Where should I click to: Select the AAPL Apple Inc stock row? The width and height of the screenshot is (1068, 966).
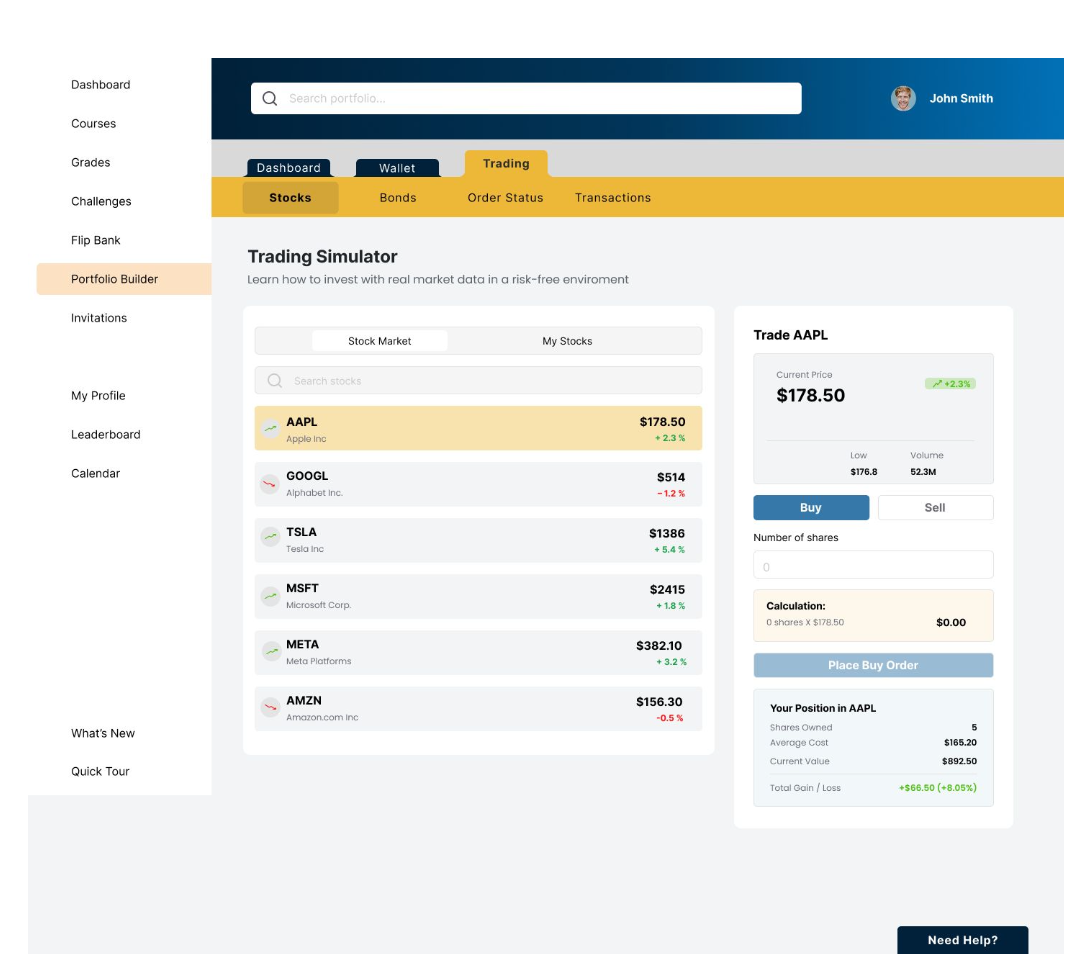click(478, 429)
